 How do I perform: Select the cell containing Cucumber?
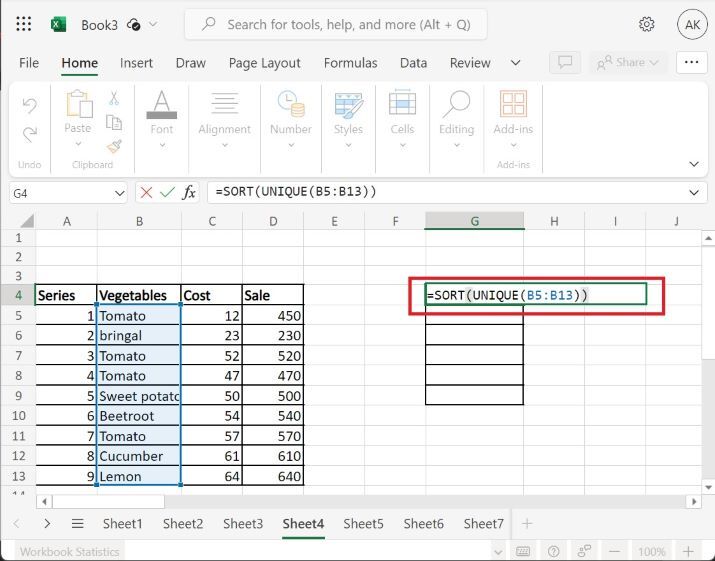139,456
